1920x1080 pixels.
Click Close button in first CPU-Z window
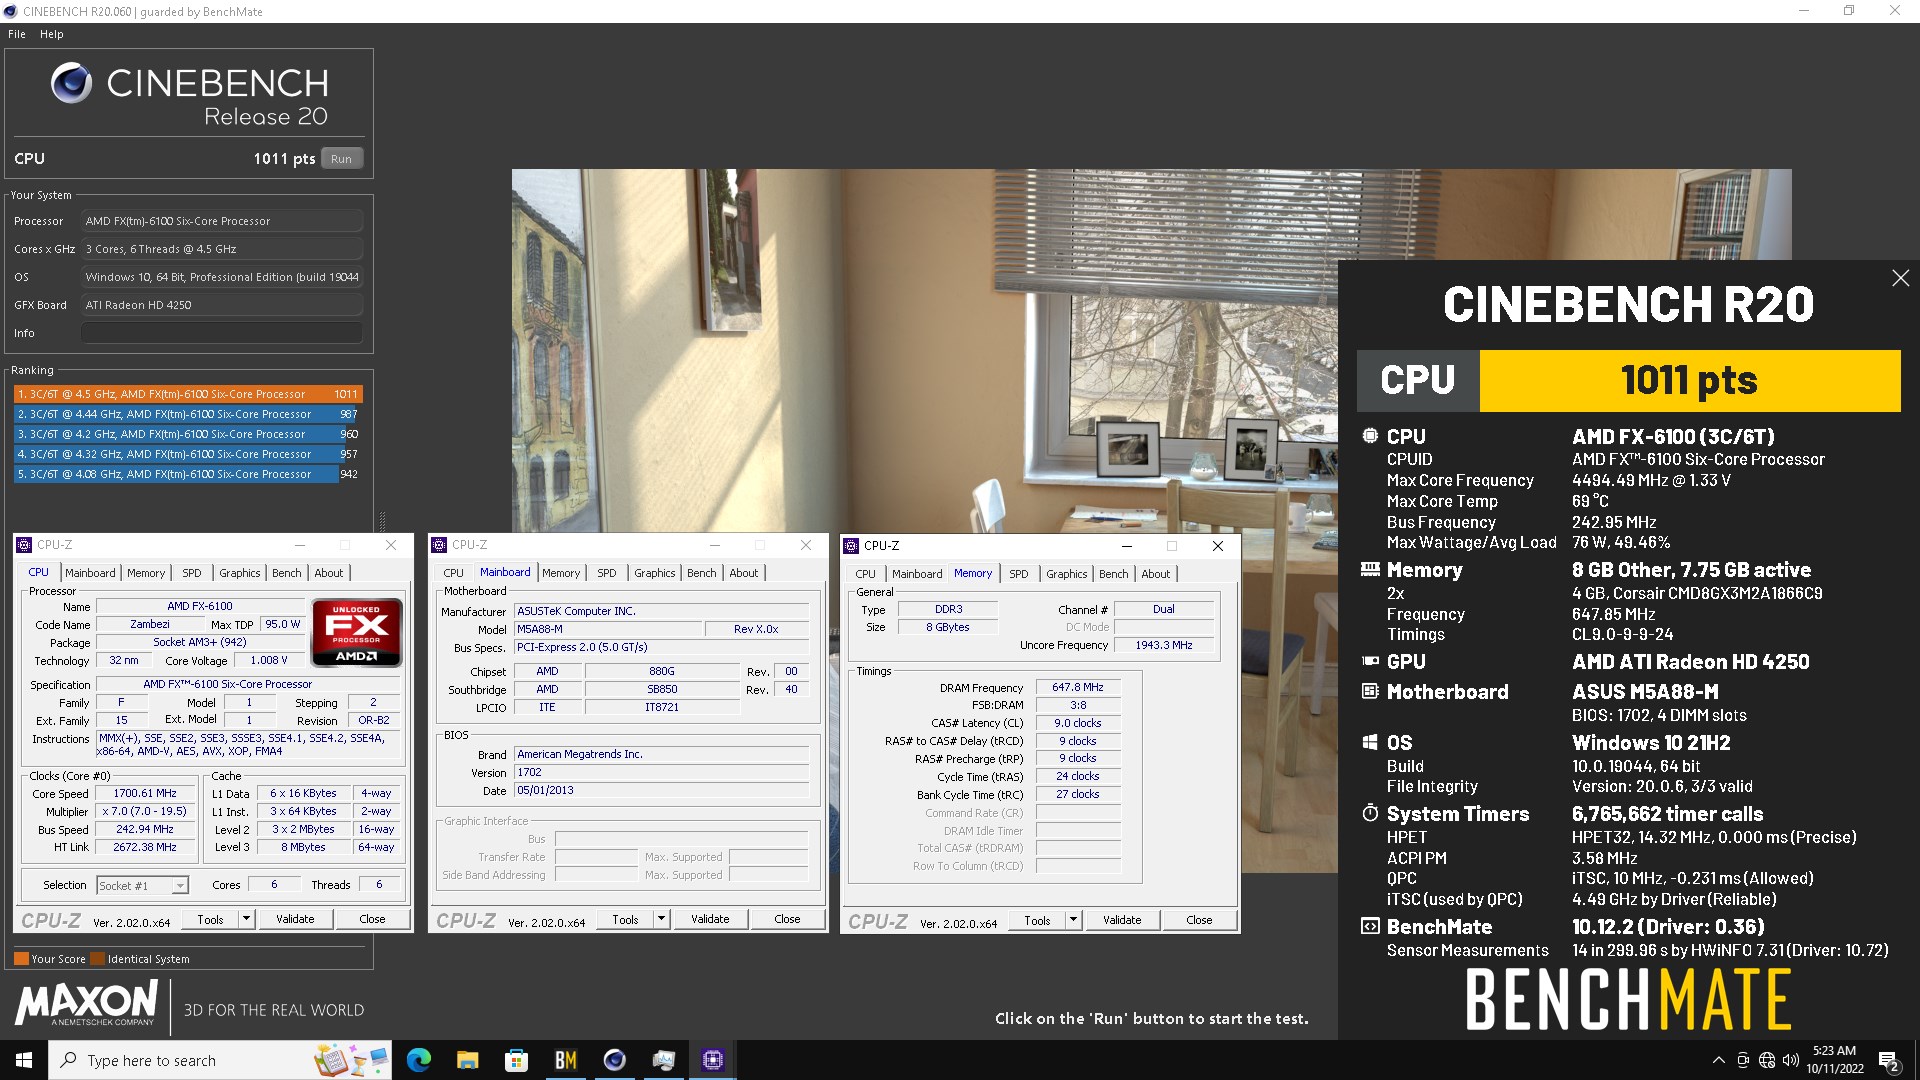coord(372,919)
